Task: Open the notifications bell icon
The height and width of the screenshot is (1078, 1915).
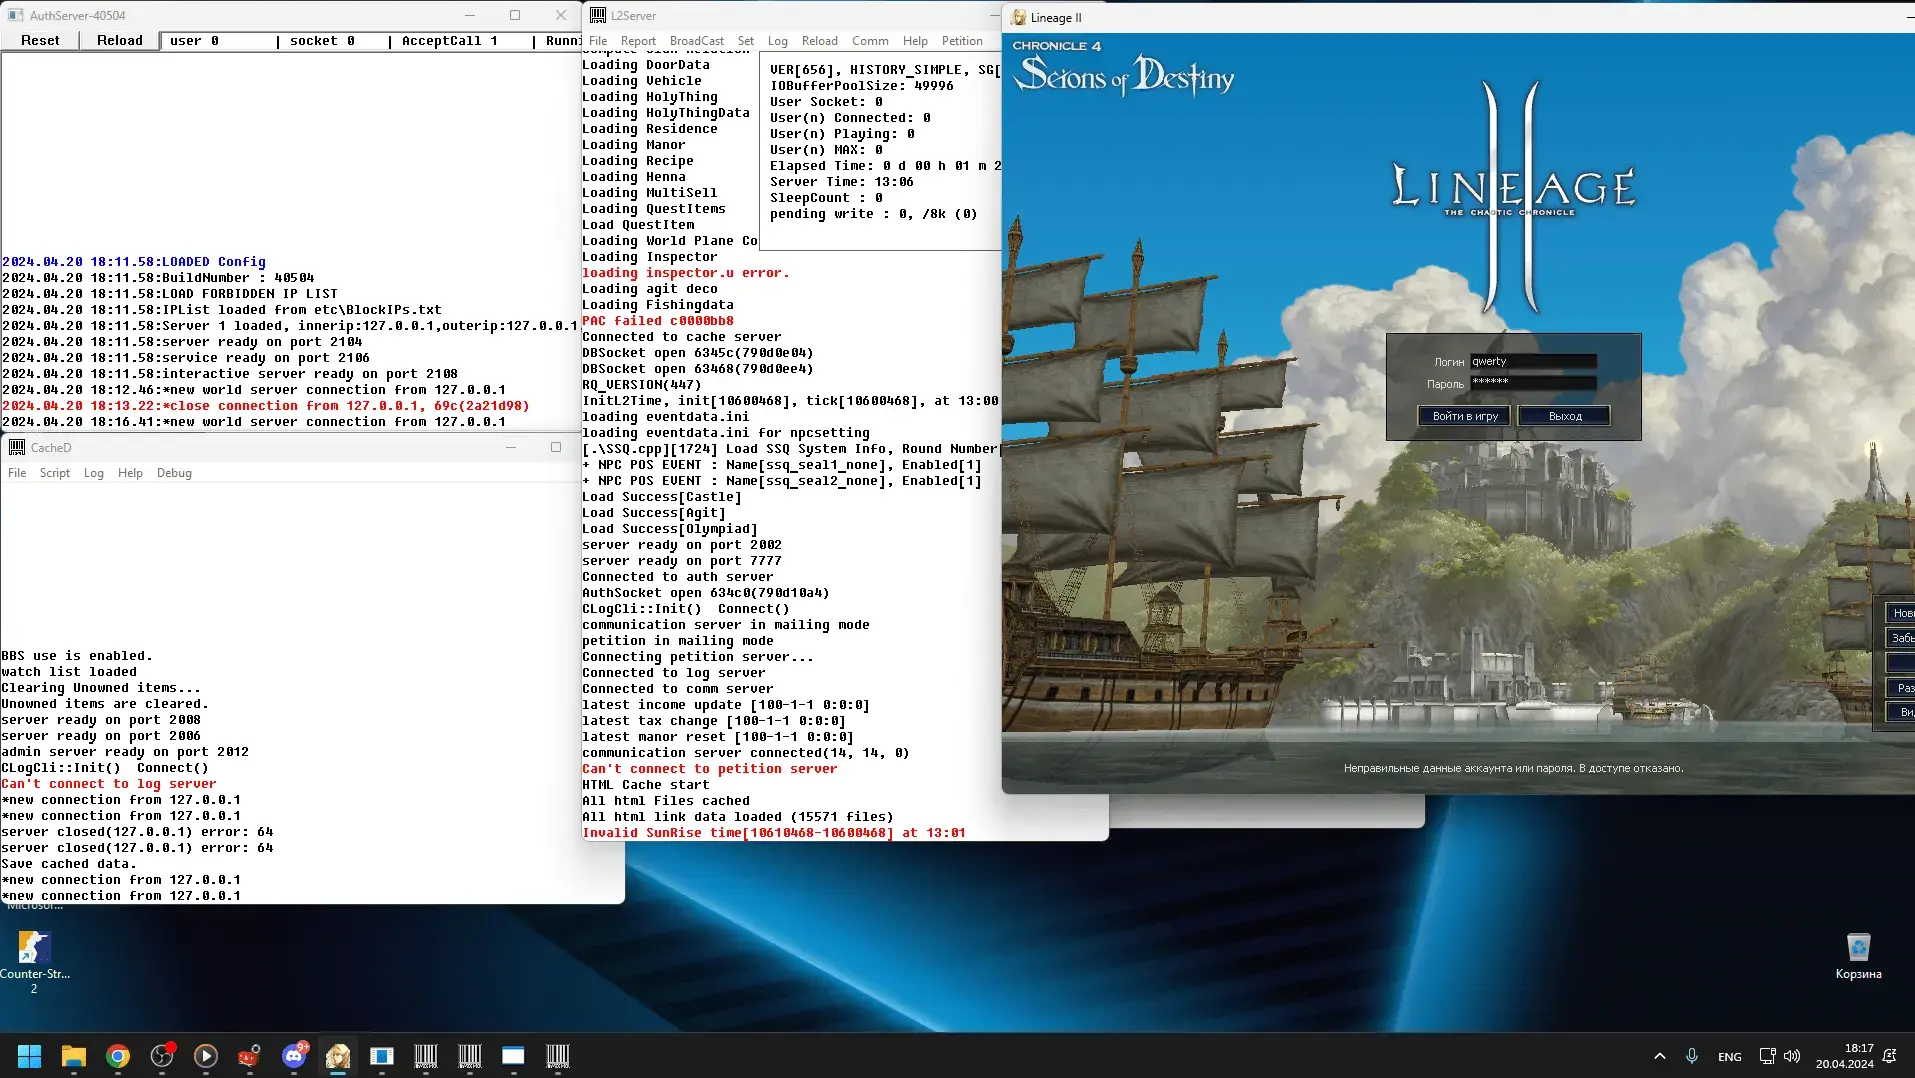Action: coord(1890,1056)
